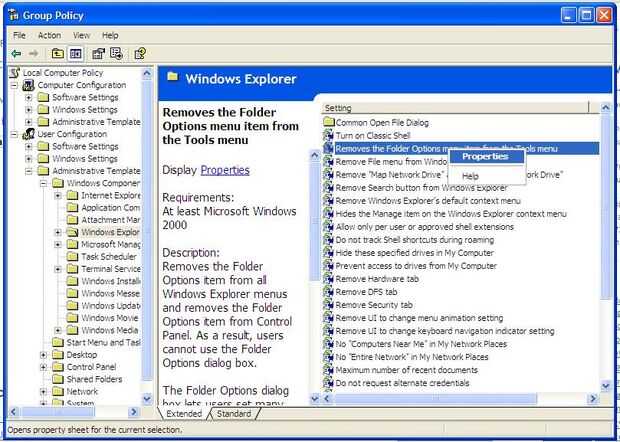620x442 pixels.
Task: Switch to the Standard tab
Action: [x=234, y=414]
